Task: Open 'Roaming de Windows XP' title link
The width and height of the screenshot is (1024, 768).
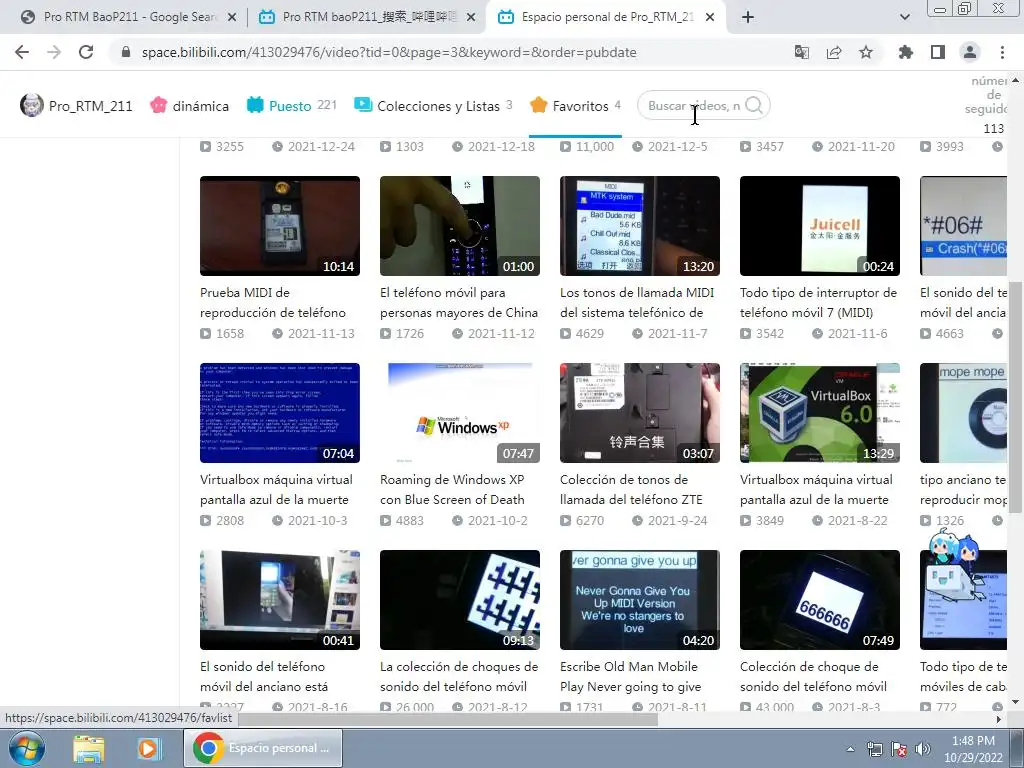Action: click(453, 489)
